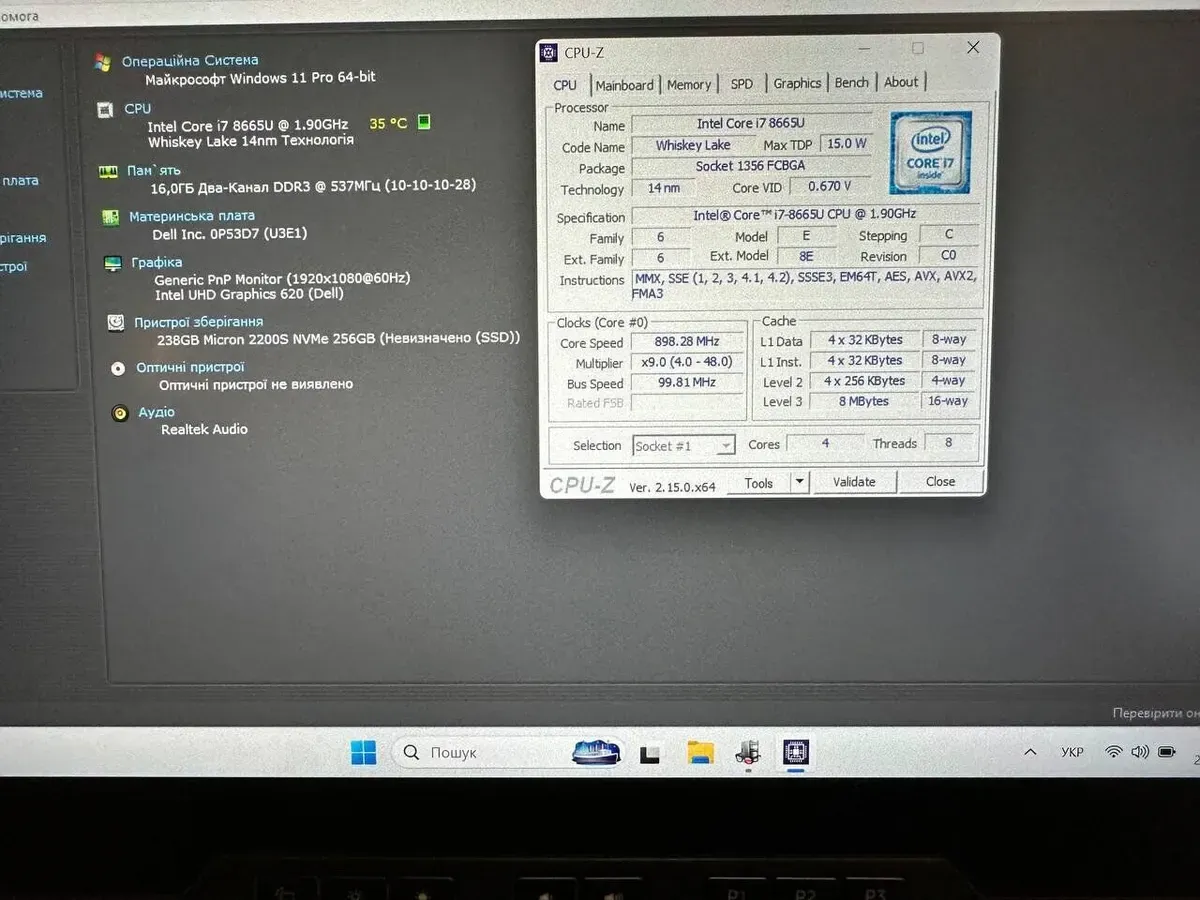Expand the Tools dropdown arrow

click(799, 482)
